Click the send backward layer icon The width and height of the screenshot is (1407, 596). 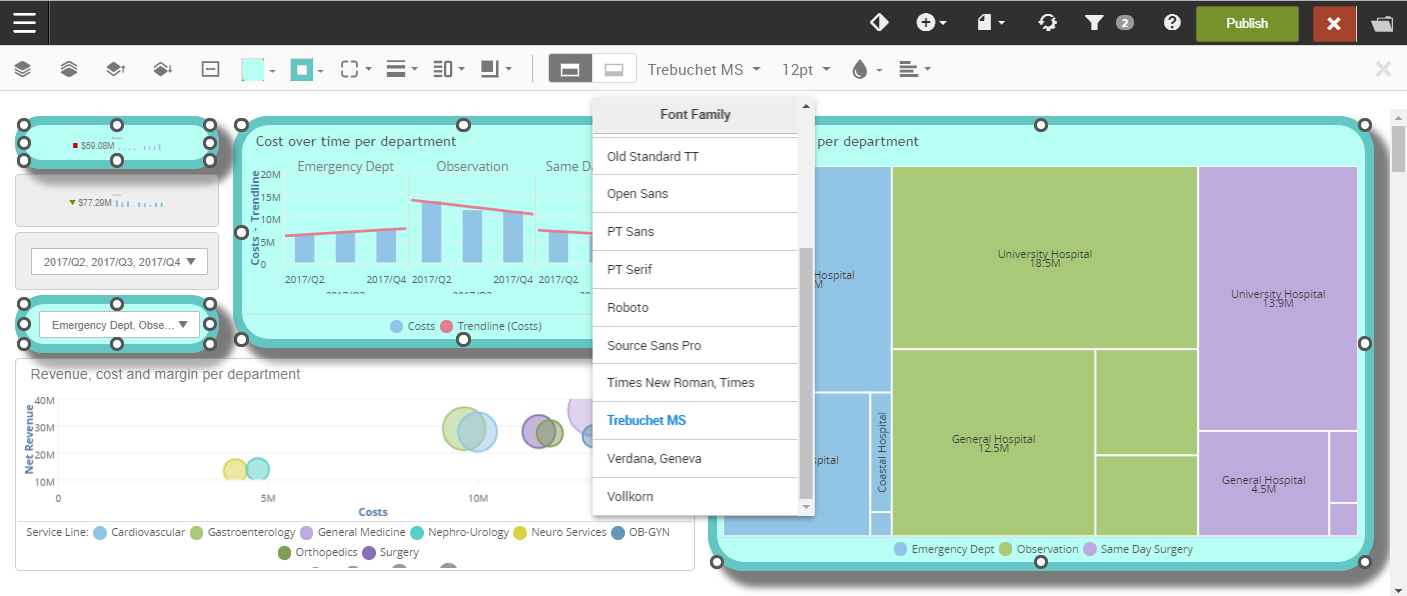162,69
